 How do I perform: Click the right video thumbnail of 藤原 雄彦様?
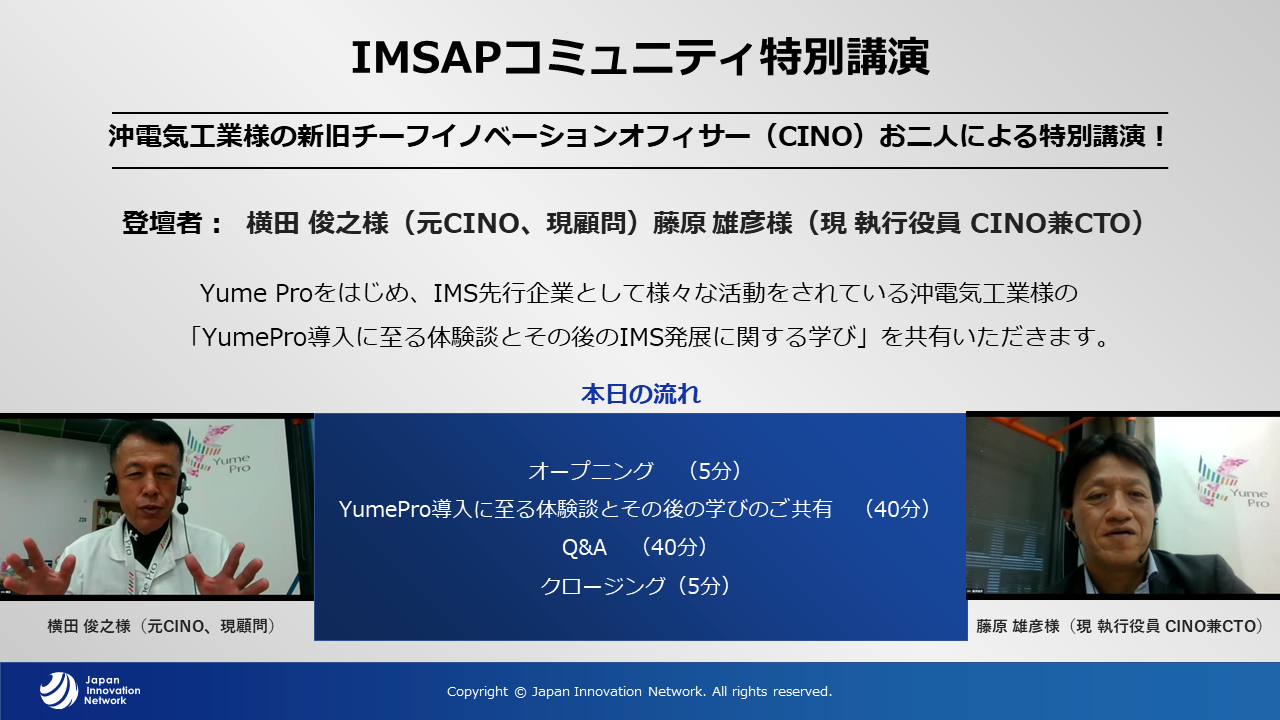[x=1123, y=505]
